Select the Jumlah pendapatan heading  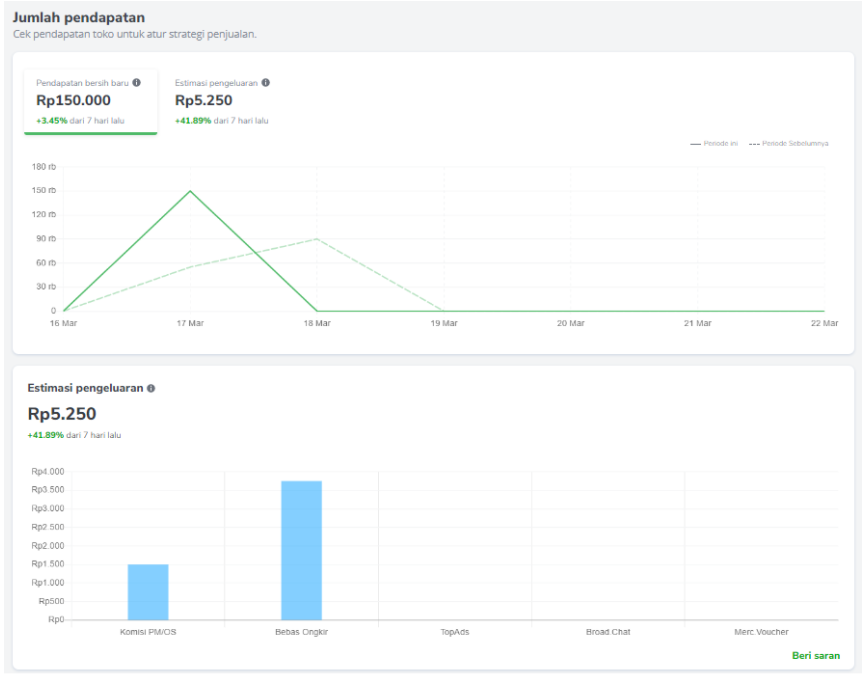[79, 18]
